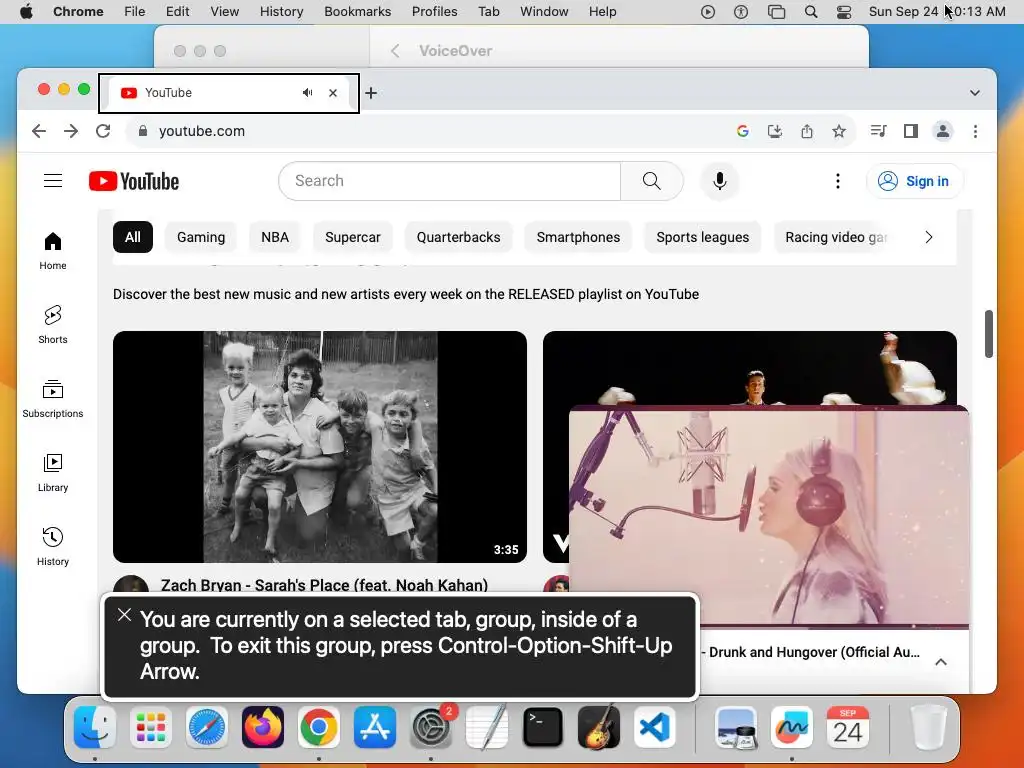View site information lock icon
This screenshot has height=768, width=1024.
point(143,131)
